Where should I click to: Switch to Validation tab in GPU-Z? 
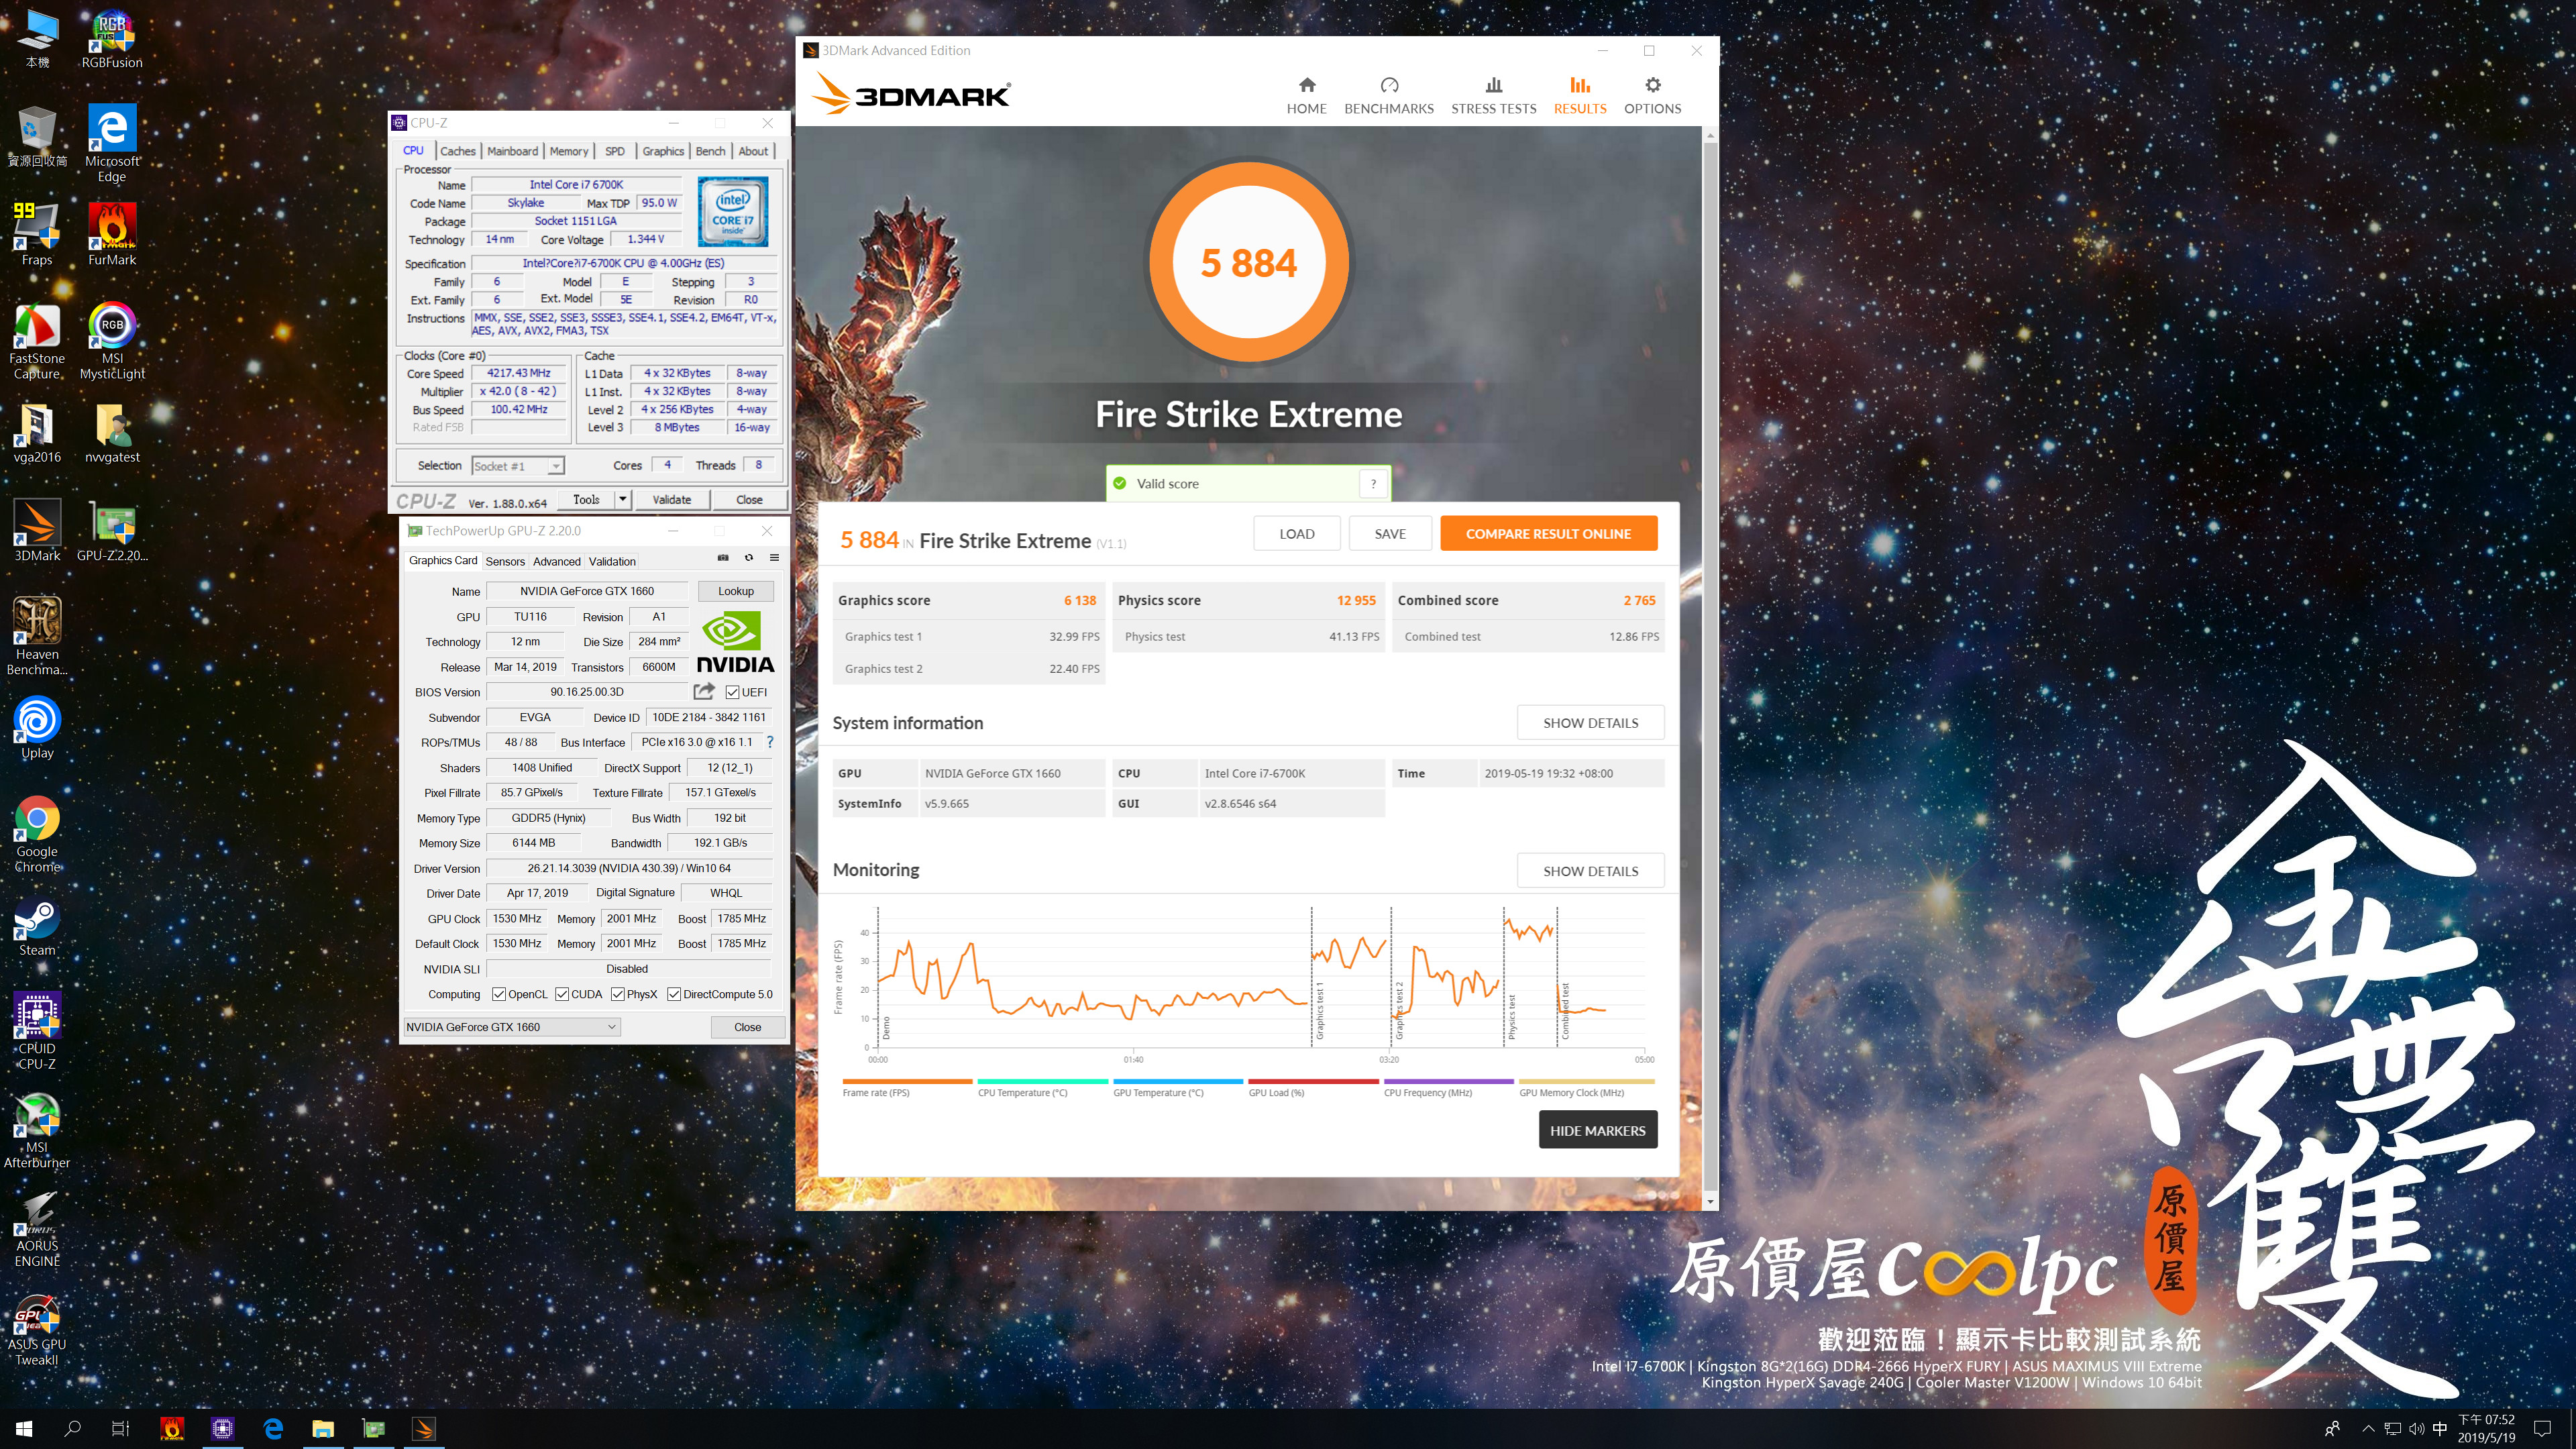[x=612, y=561]
